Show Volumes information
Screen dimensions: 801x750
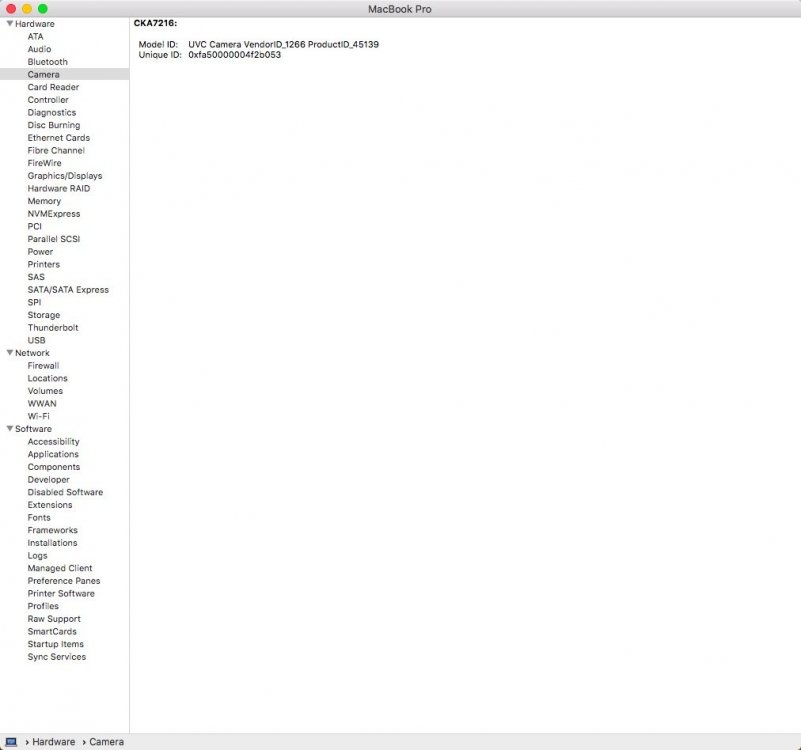[45, 391]
